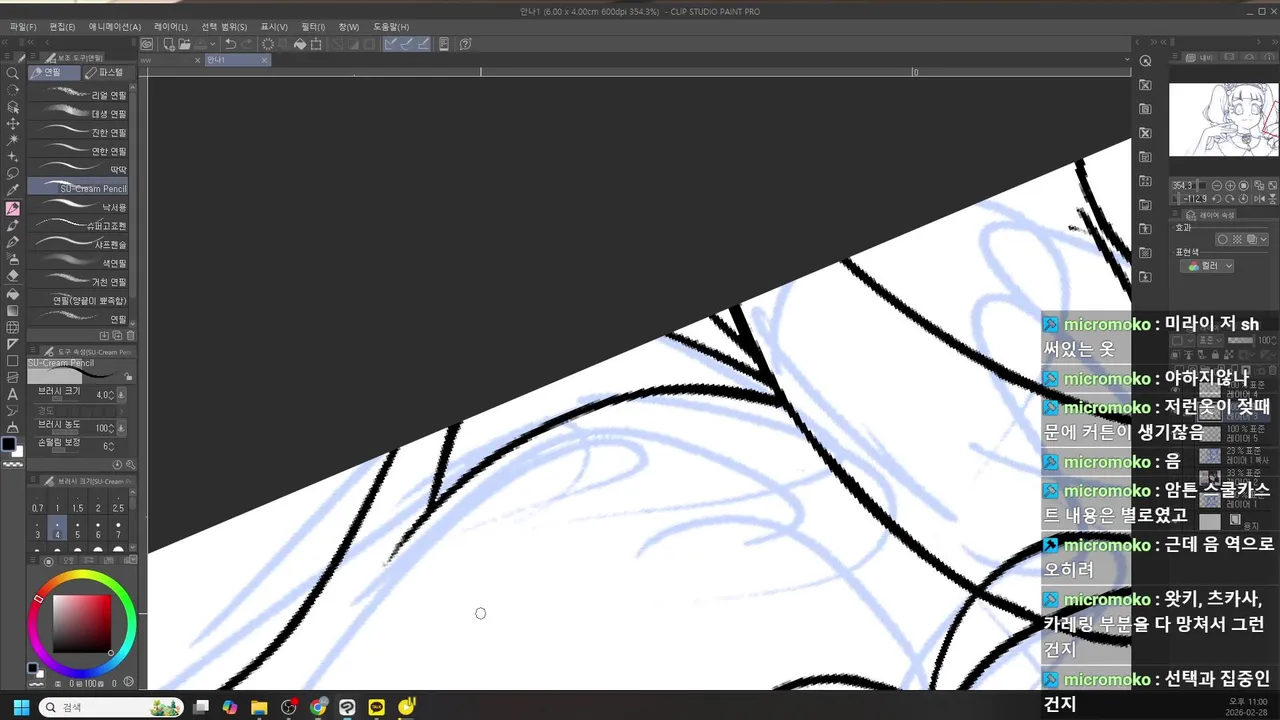Select the main drawing color swatch in toolbar
Screen dimensions: 1280x720
click(x=9, y=445)
